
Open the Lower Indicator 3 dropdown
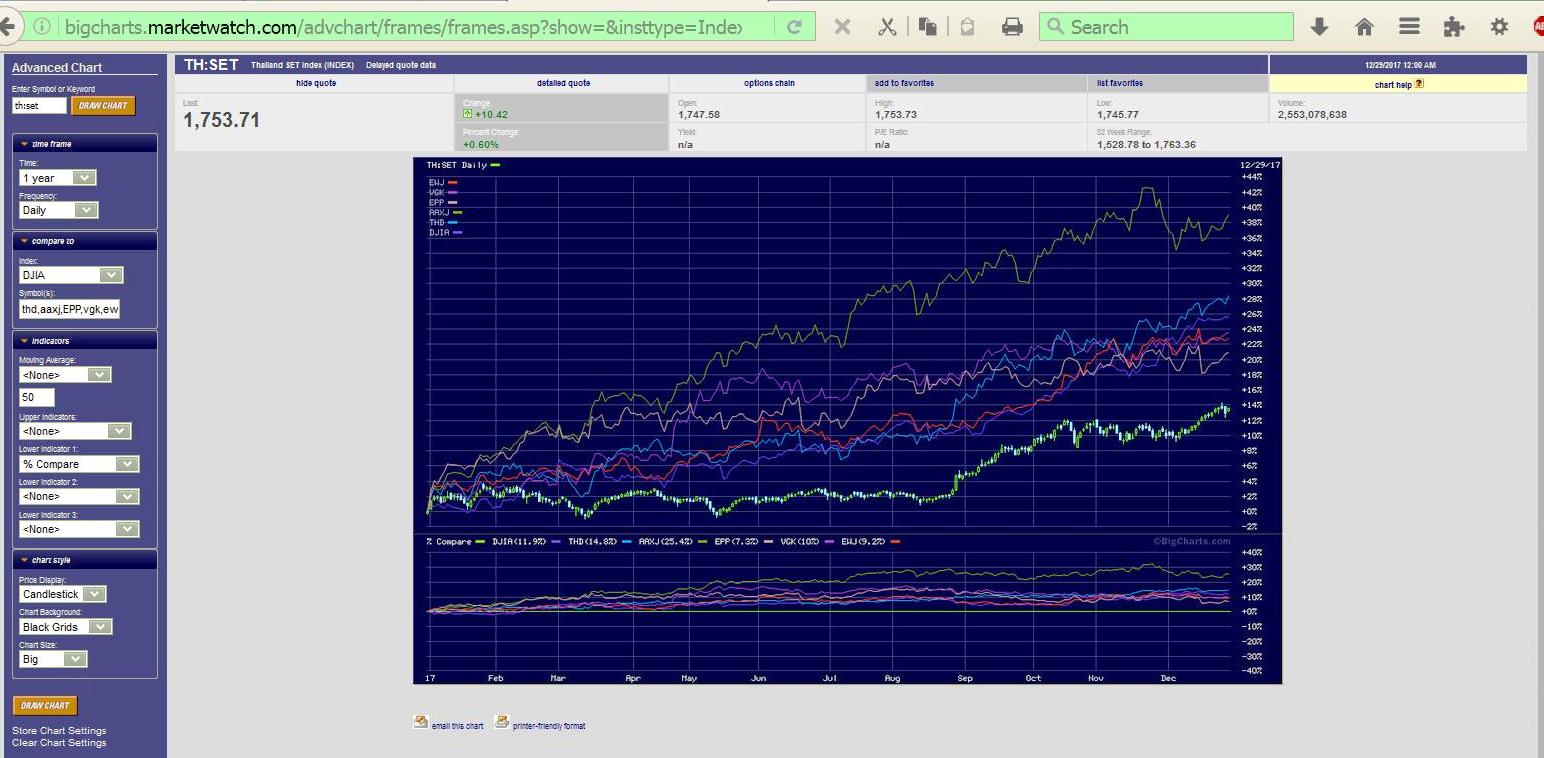tap(79, 529)
